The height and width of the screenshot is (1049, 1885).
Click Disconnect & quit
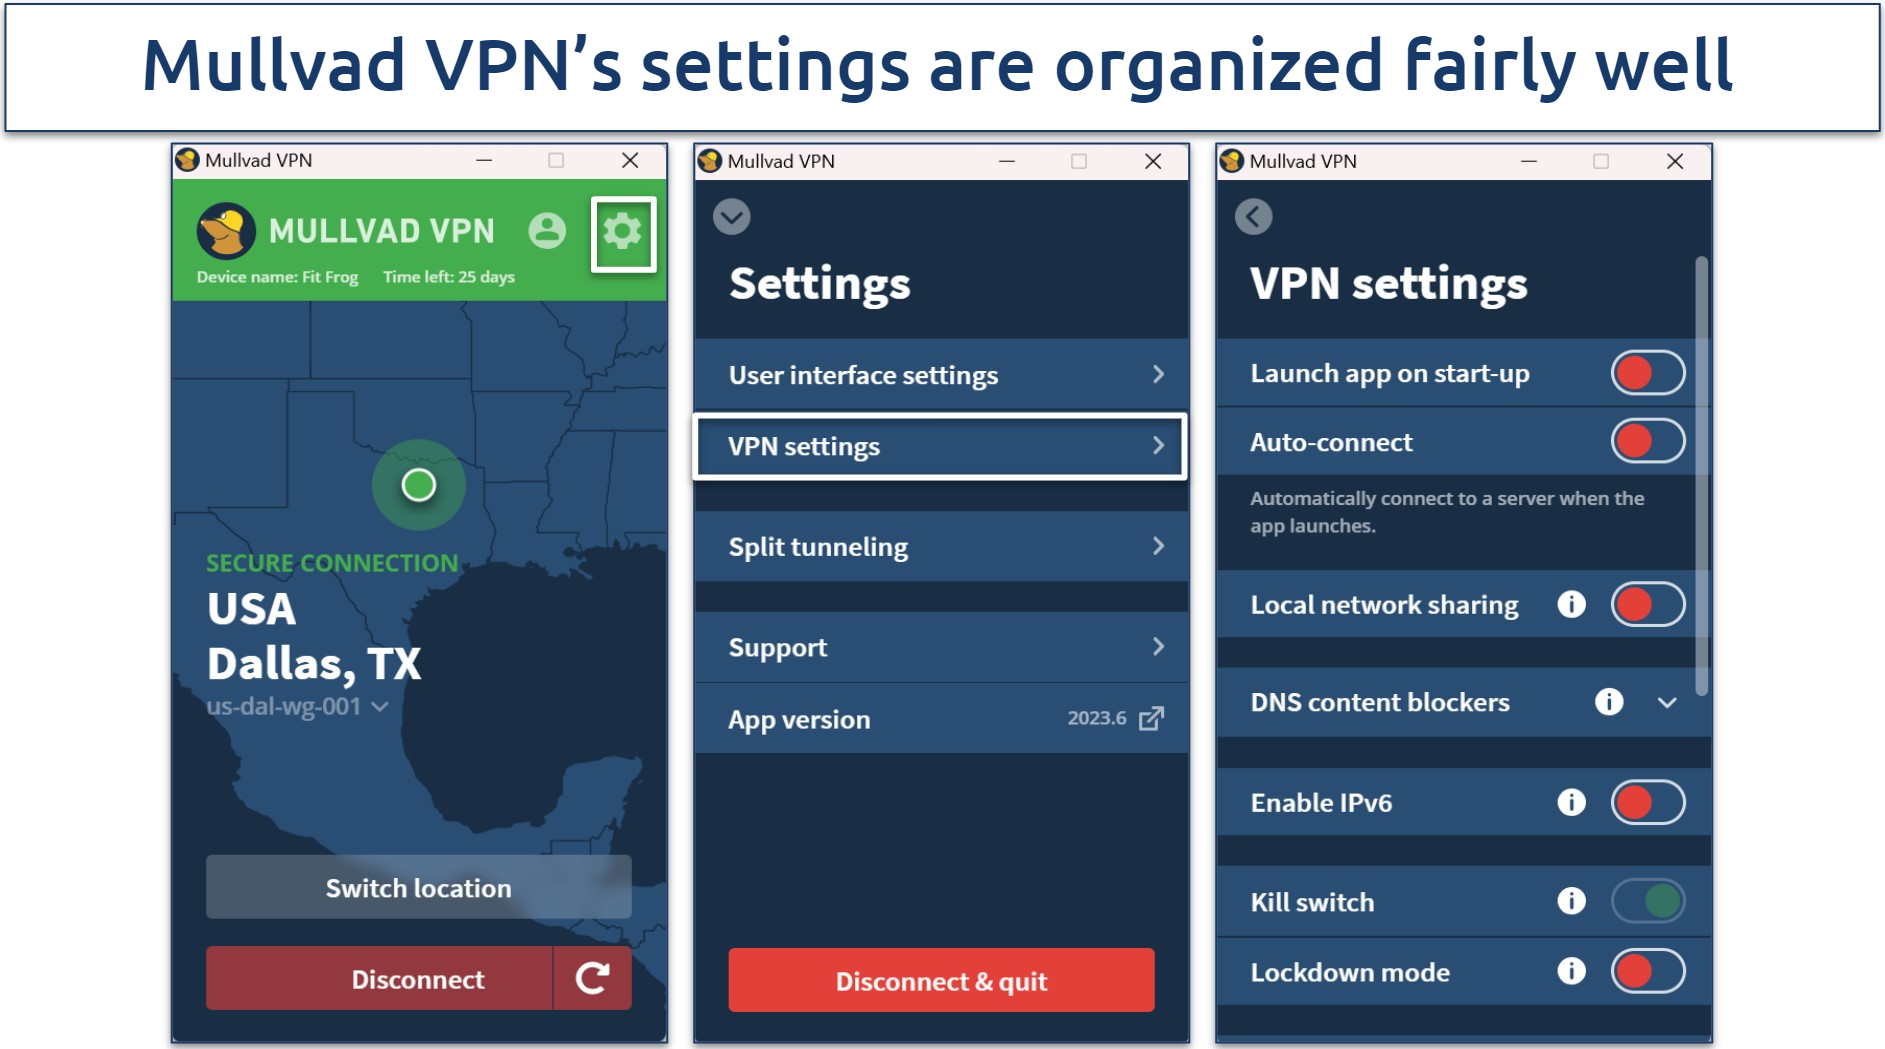click(x=941, y=980)
